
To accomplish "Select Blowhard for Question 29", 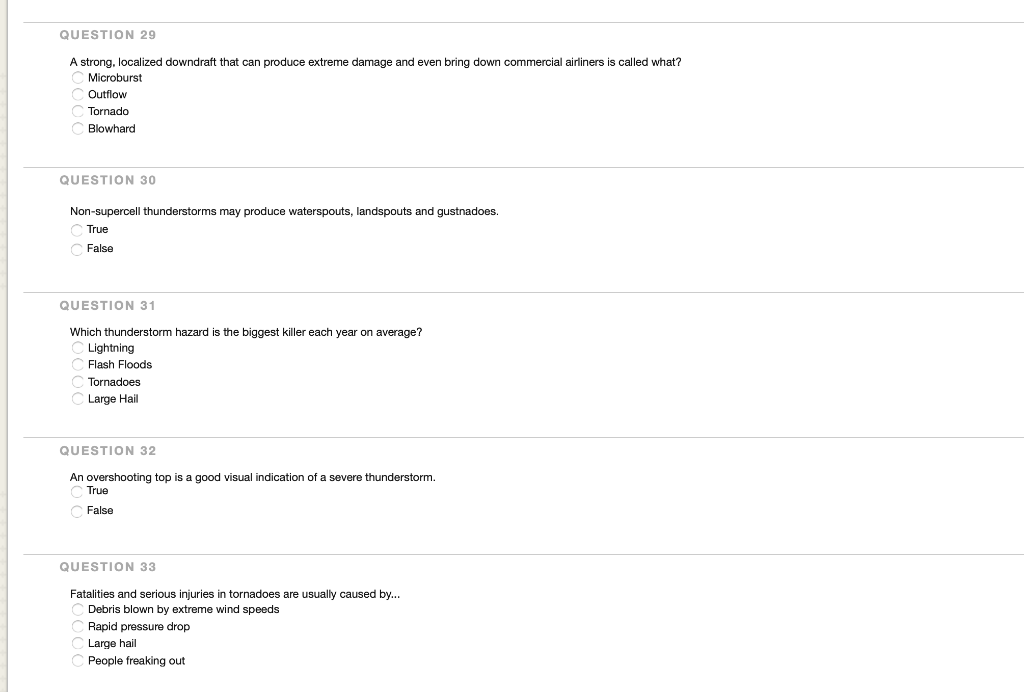I will [78, 128].
